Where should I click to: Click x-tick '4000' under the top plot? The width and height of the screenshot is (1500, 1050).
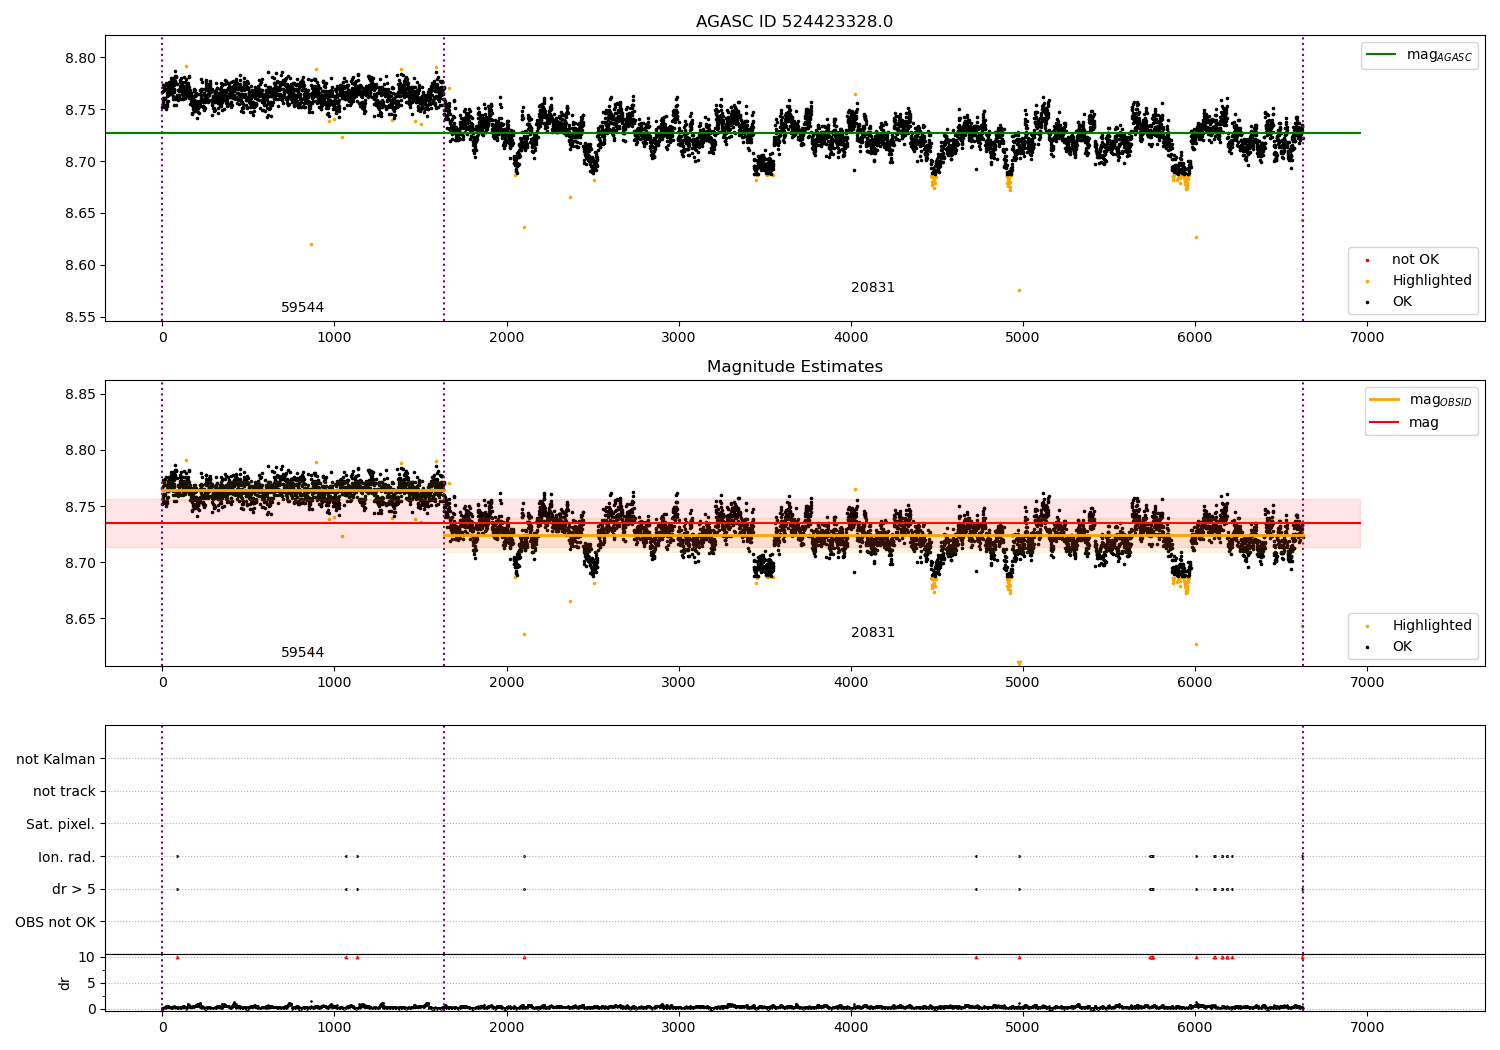coord(851,338)
